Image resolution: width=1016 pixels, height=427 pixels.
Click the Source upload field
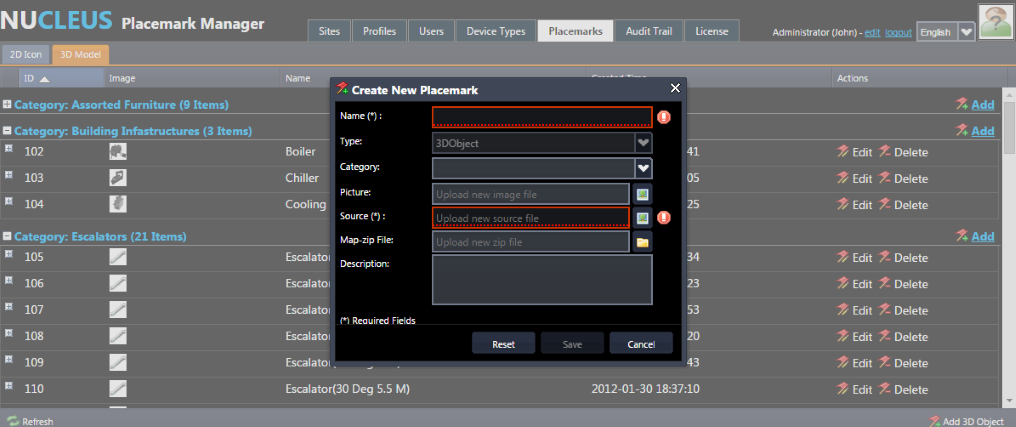click(531, 218)
